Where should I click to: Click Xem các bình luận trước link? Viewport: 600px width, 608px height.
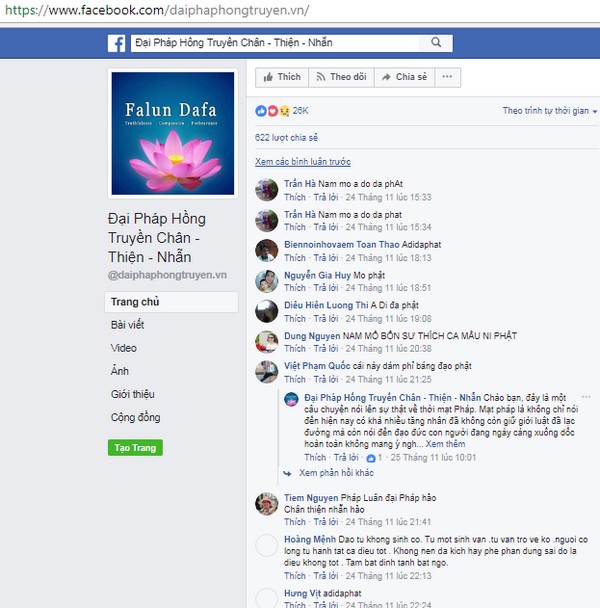click(303, 162)
